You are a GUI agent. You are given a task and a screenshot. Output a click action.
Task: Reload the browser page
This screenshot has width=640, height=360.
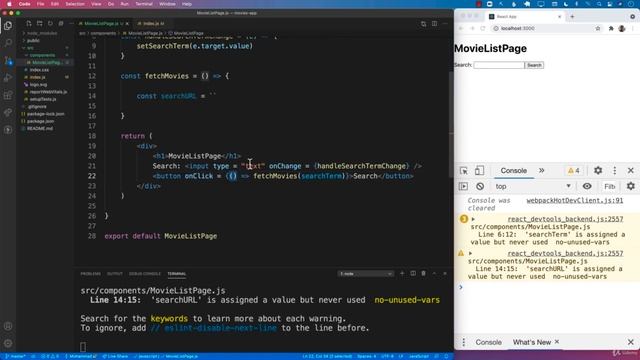[483, 29]
